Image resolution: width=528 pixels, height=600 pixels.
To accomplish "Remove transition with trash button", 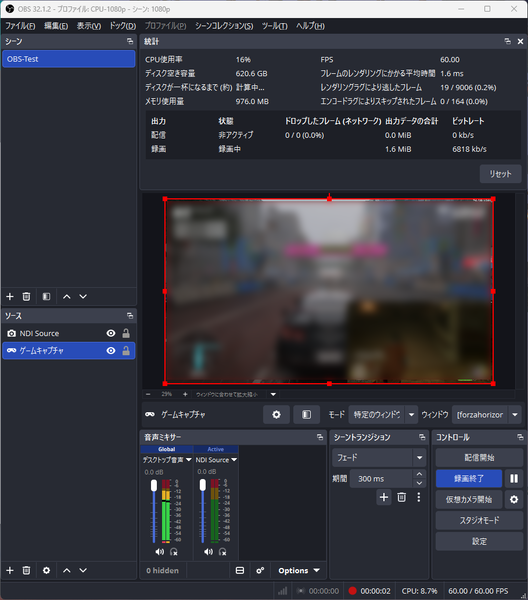I will pyautogui.click(x=401, y=497).
